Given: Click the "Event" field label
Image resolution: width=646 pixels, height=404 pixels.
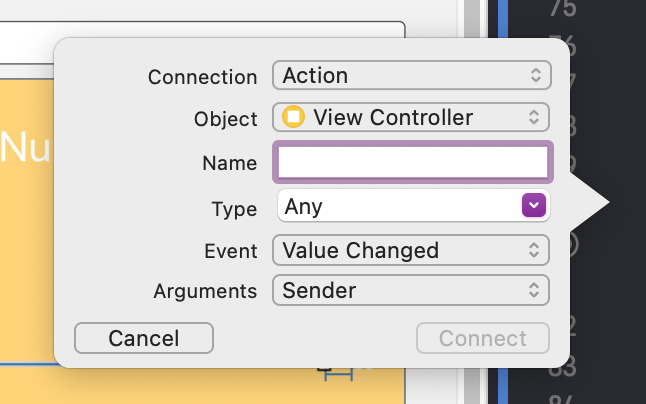Looking at the screenshot, I should (231, 250).
